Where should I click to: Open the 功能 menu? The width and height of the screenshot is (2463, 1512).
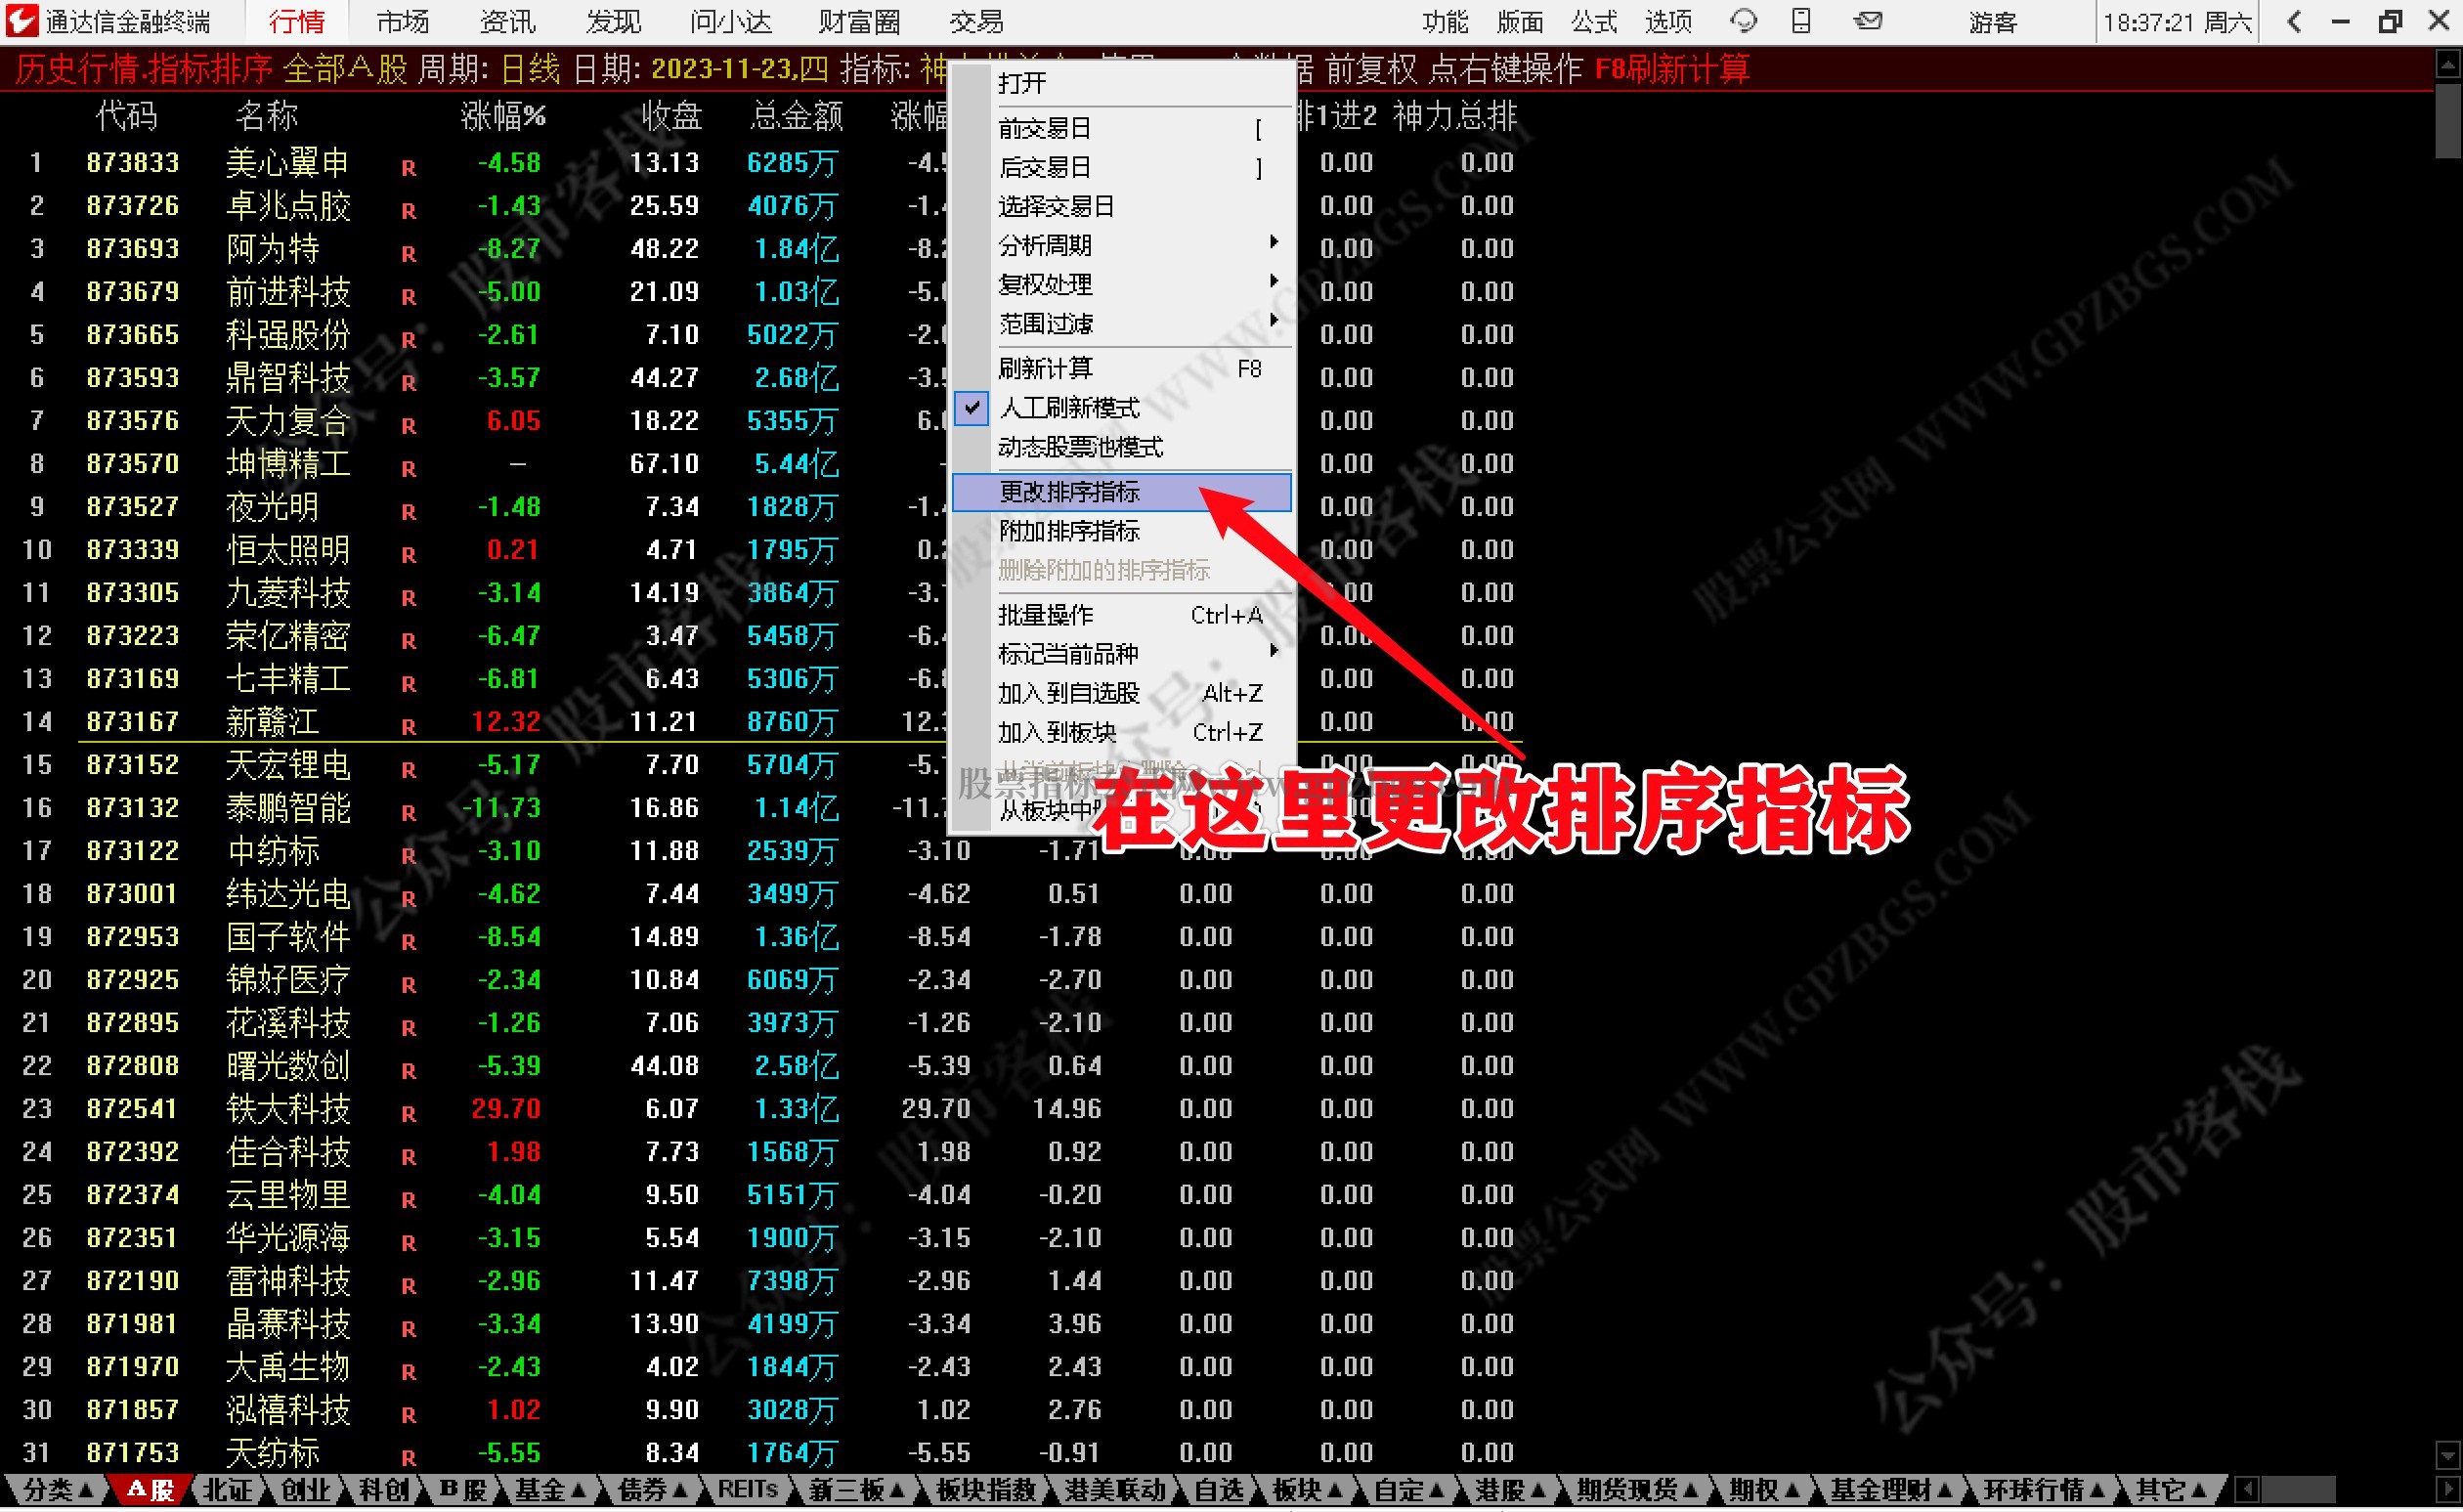coord(1445,21)
